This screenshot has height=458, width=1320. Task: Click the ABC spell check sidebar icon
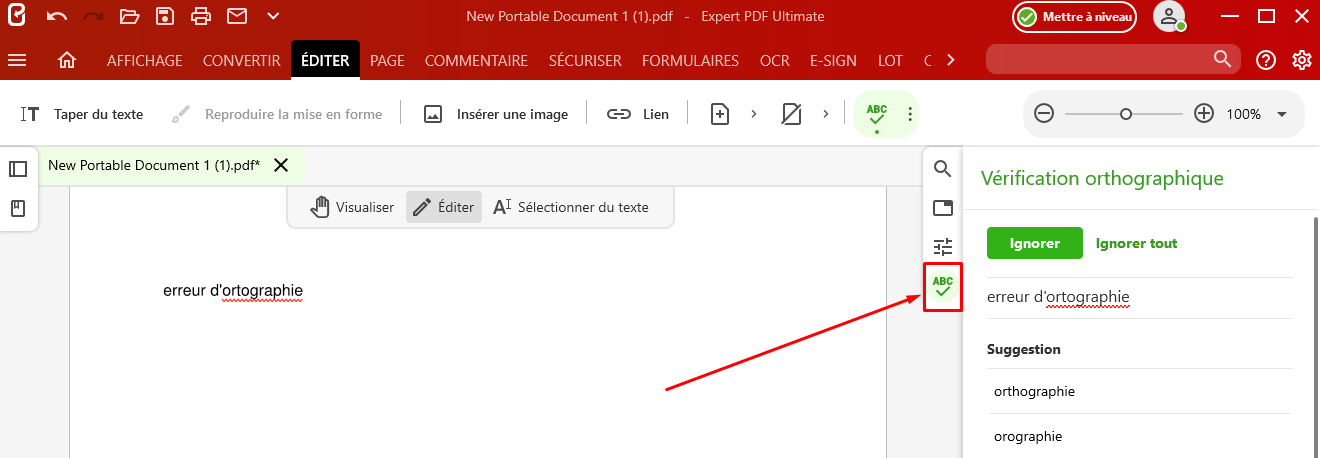point(942,287)
